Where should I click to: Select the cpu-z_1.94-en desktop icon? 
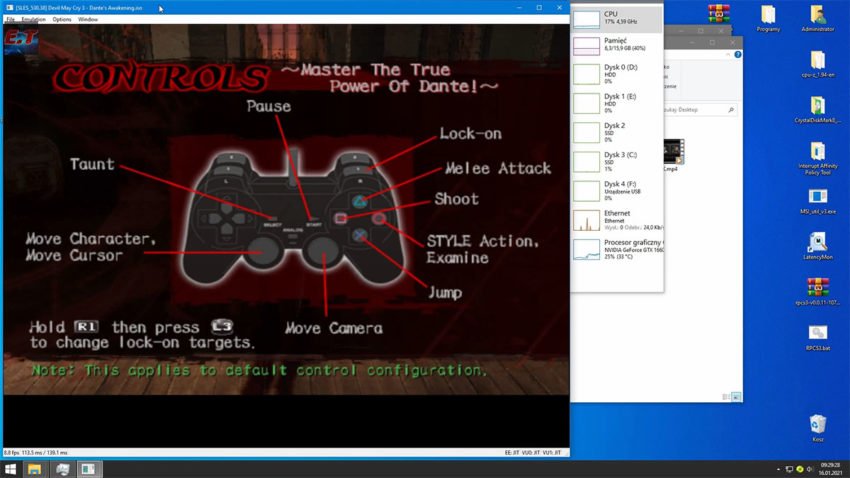click(817, 64)
